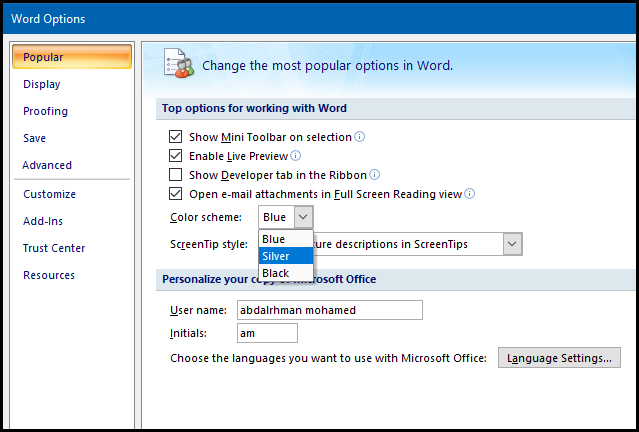Click the ScreenTip style label
The width and height of the screenshot is (639, 432).
click(209, 245)
